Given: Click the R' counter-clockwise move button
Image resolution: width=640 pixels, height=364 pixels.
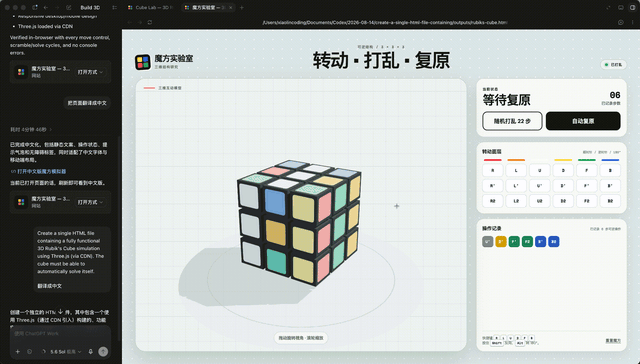Looking at the screenshot, I should click(493, 186).
